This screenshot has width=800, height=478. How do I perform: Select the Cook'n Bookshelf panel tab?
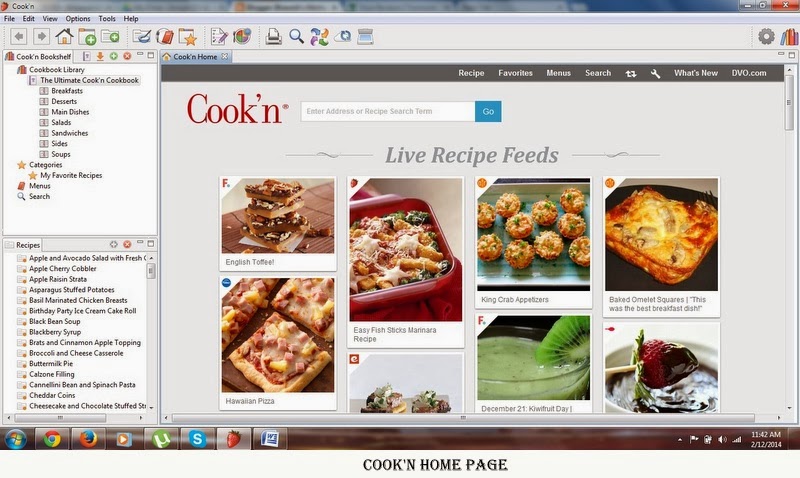click(38, 57)
